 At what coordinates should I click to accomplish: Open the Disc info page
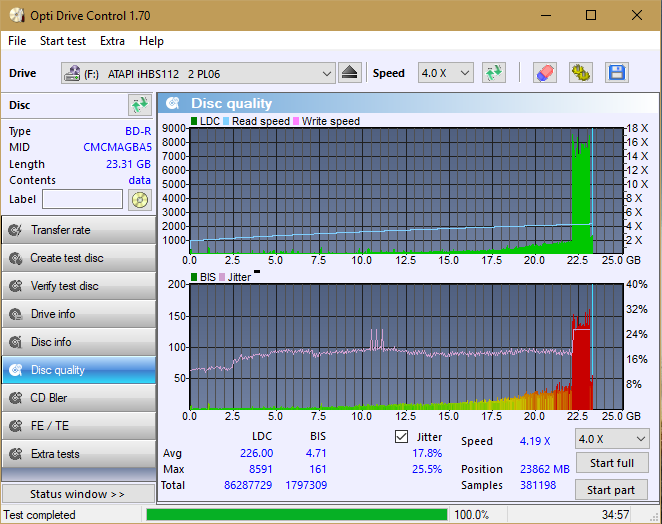pyautogui.click(x=79, y=342)
